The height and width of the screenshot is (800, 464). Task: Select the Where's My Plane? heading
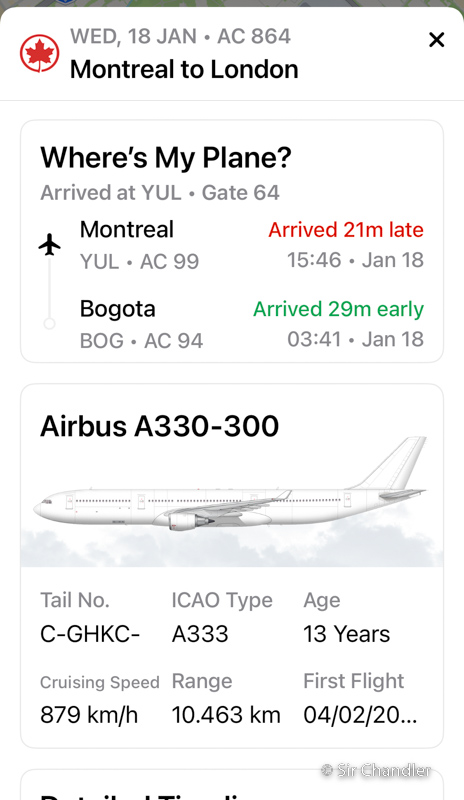click(166, 157)
